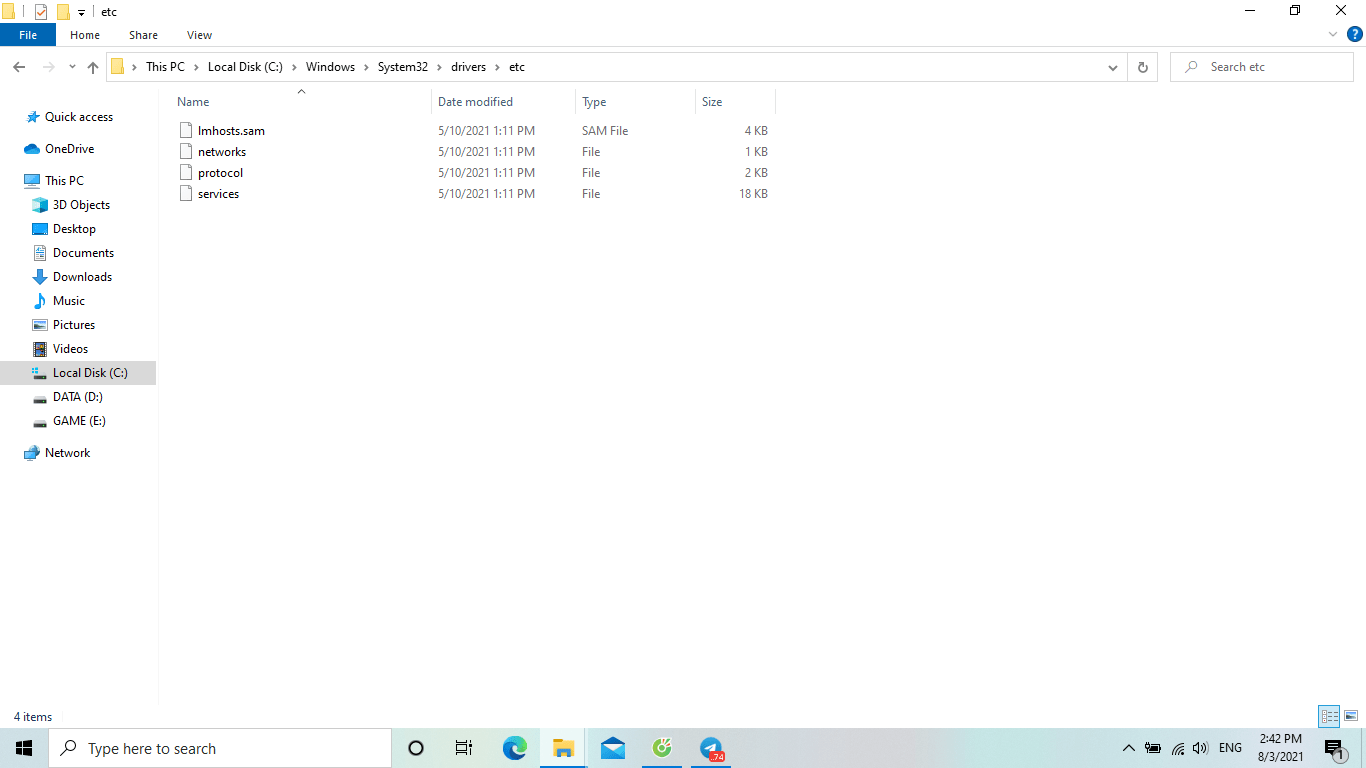Open Pictures in the sidebar

coord(74,325)
